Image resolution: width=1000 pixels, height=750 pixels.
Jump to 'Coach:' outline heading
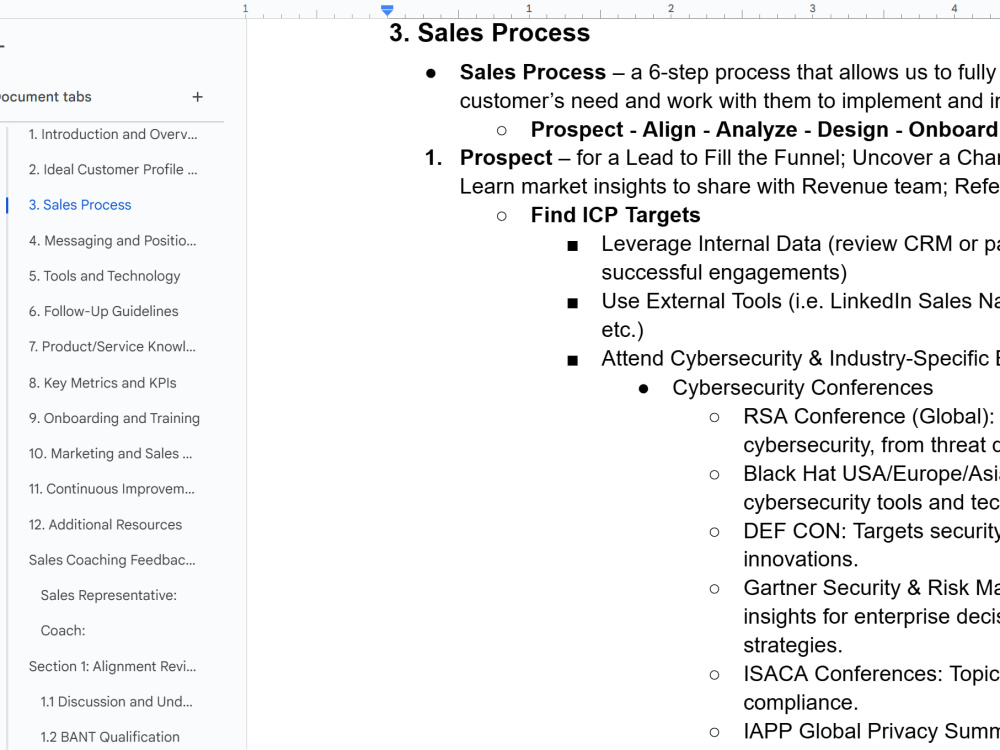click(63, 631)
